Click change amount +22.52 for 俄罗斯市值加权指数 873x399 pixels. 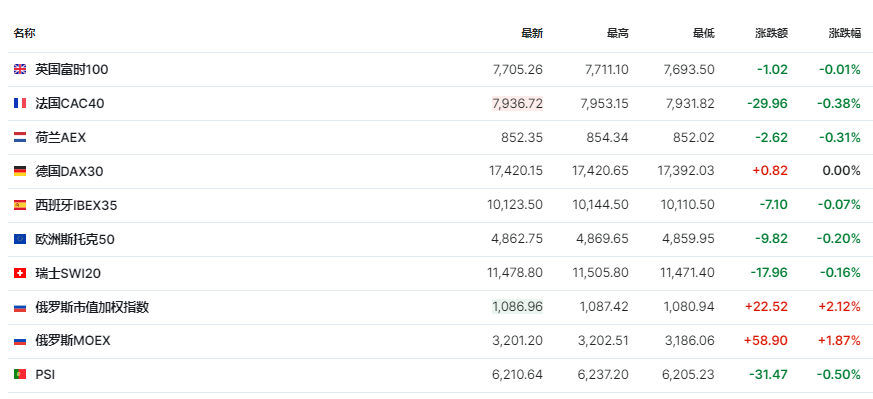coord(767,307)
